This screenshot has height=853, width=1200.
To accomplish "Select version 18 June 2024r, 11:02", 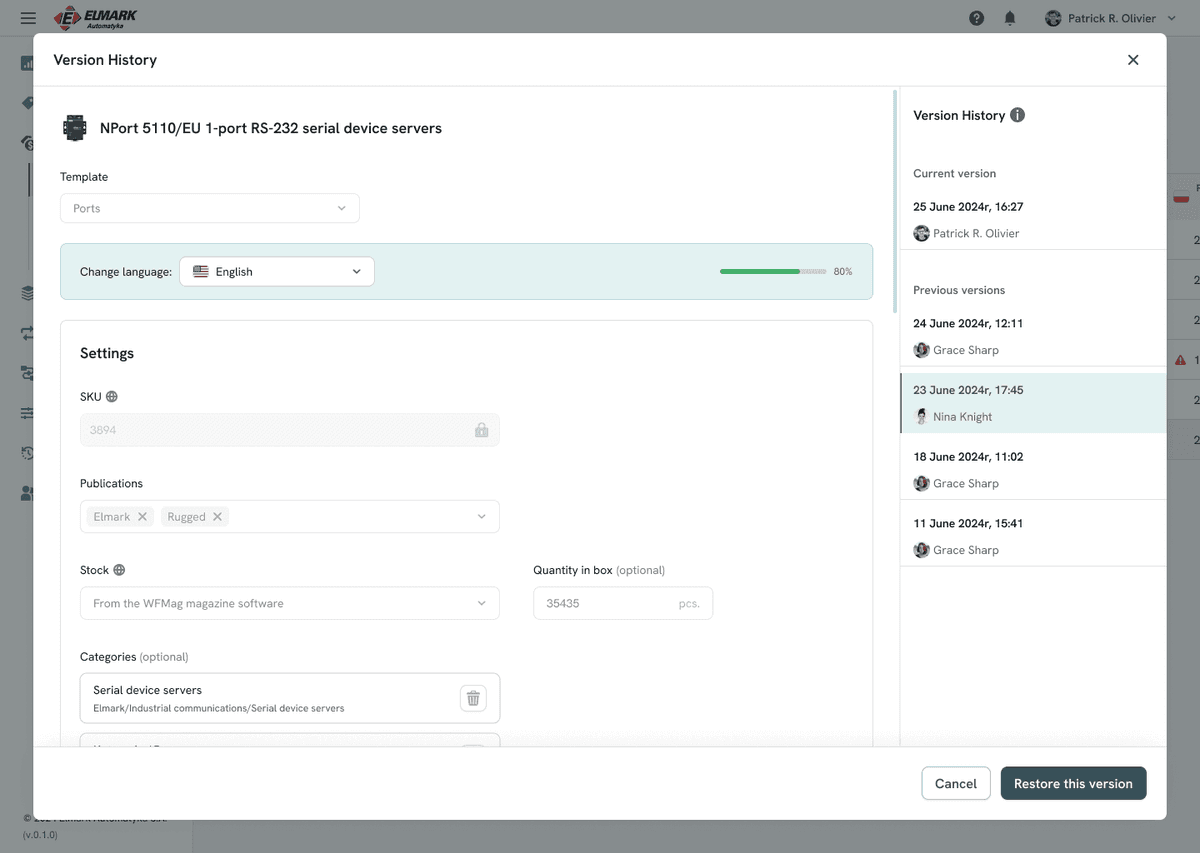I will click(x=1033, y=470).
